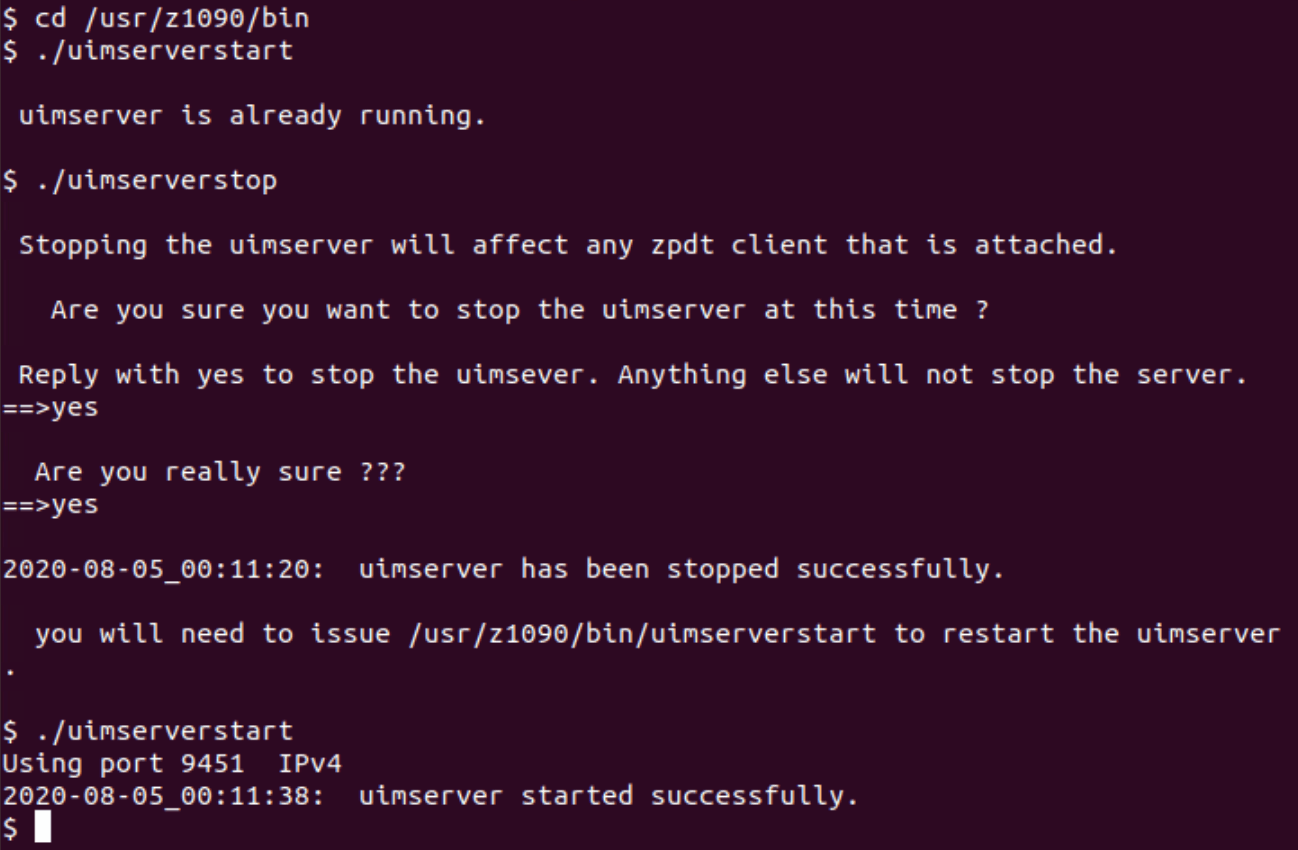Click the "has been stopped successfully." text

(x=762, y=569)
